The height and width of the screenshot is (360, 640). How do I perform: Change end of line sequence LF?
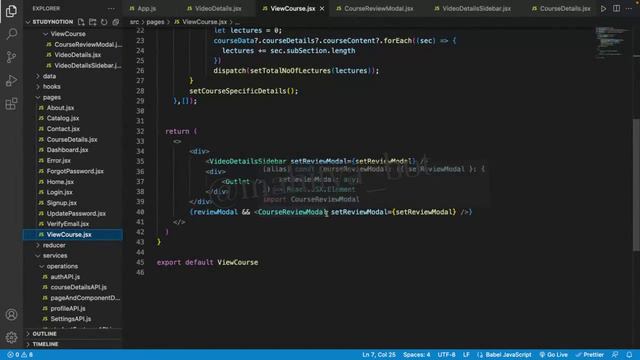point(466,355)
